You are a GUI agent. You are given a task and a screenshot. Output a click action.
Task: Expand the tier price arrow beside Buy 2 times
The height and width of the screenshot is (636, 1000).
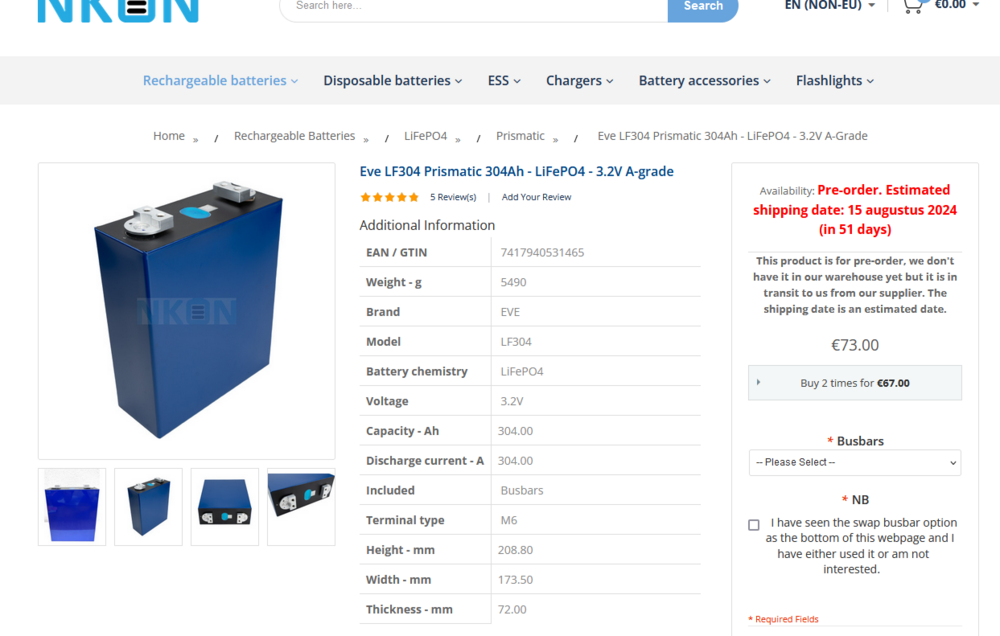(758, 382)
